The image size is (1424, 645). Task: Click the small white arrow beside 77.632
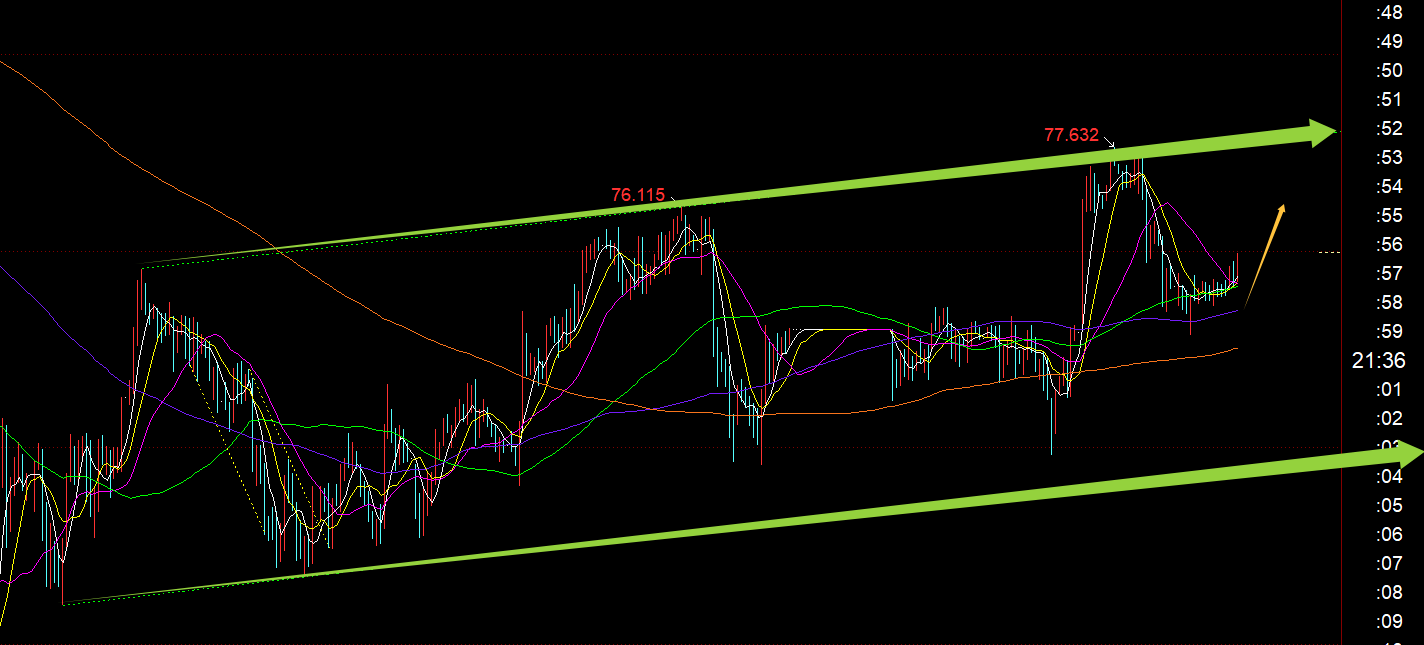click(x=1109, y=144)
